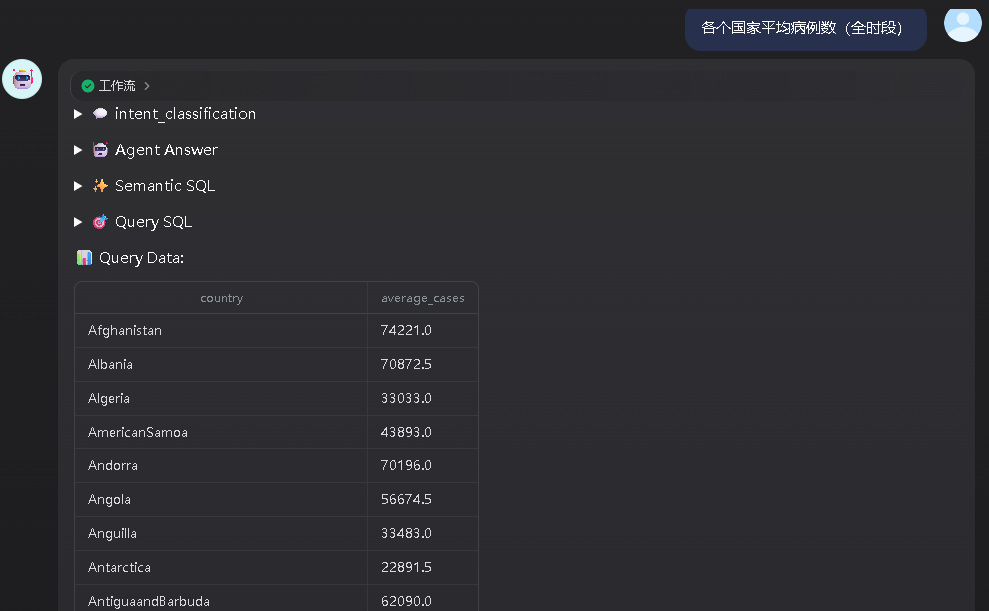The height and width of the screenshot is (611, 989).
Task: Click the green workflow success checkmark
Action: click(x=88, y=86)
